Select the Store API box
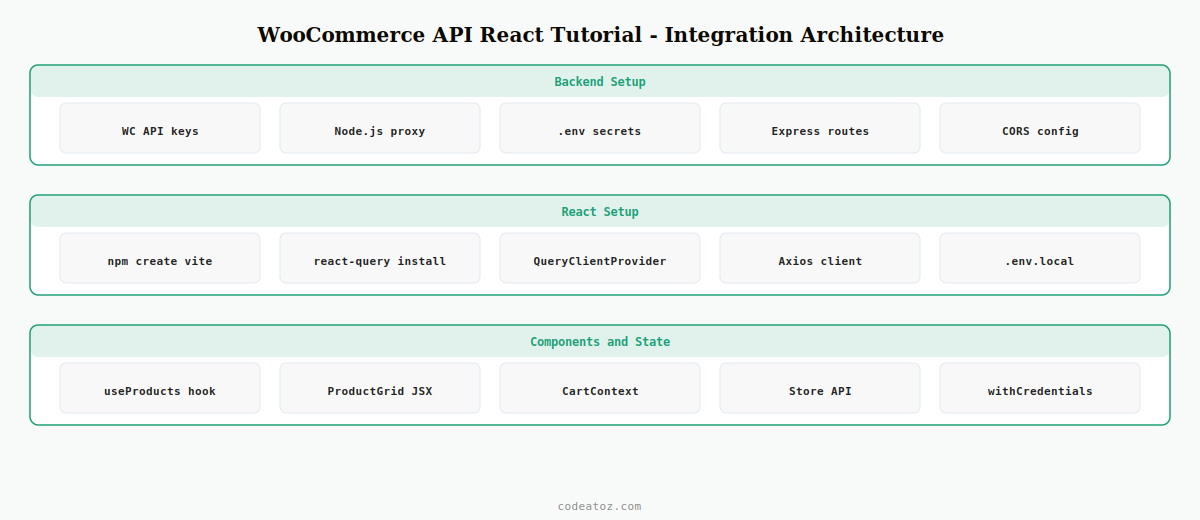1200x520 pixels. (820, 388)
